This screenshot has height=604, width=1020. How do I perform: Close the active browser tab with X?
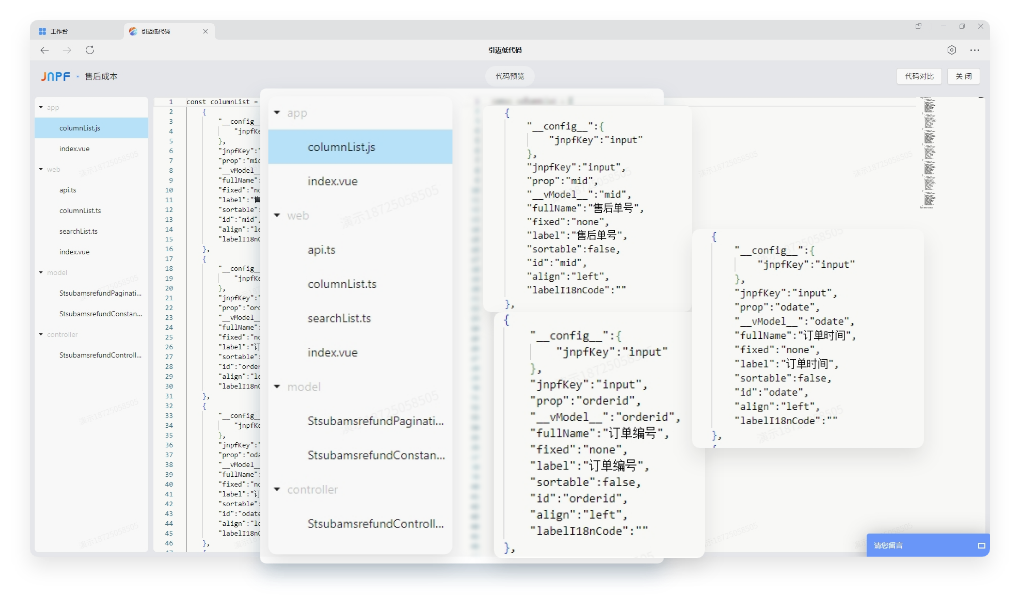[x=206, y=31]
